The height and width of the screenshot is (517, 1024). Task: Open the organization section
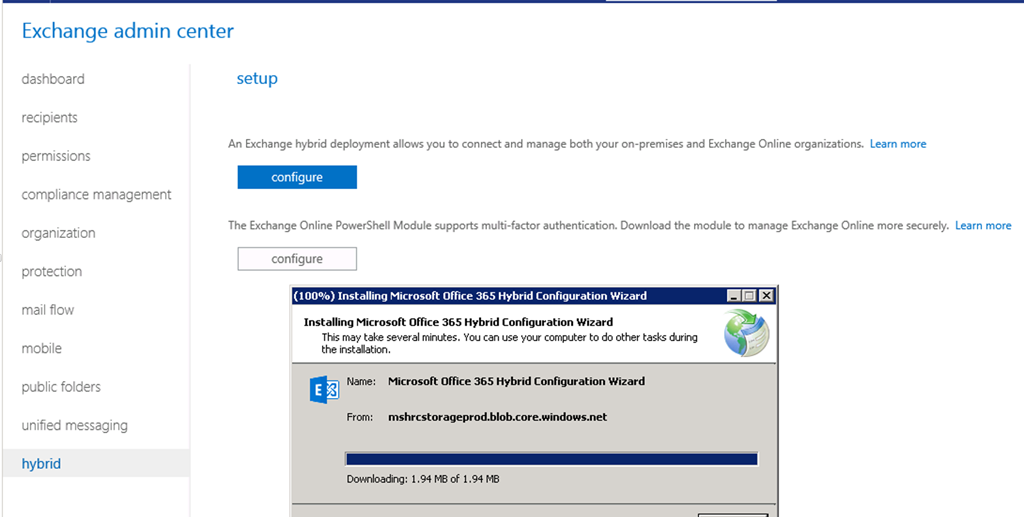pos(58,233)
